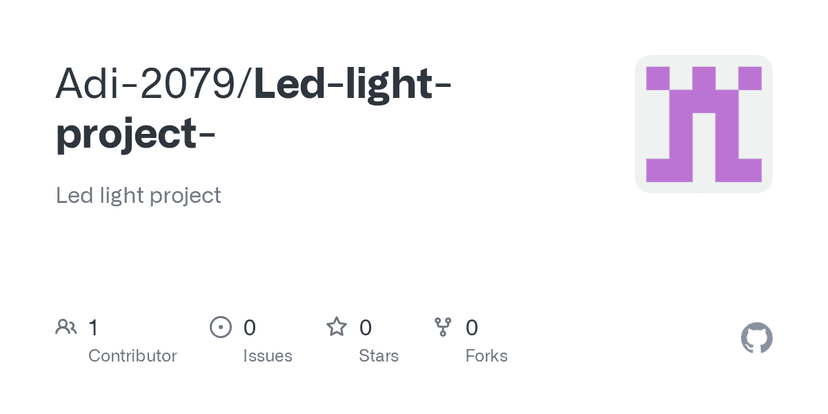Click the fork icon above Forks

[443, 327]
